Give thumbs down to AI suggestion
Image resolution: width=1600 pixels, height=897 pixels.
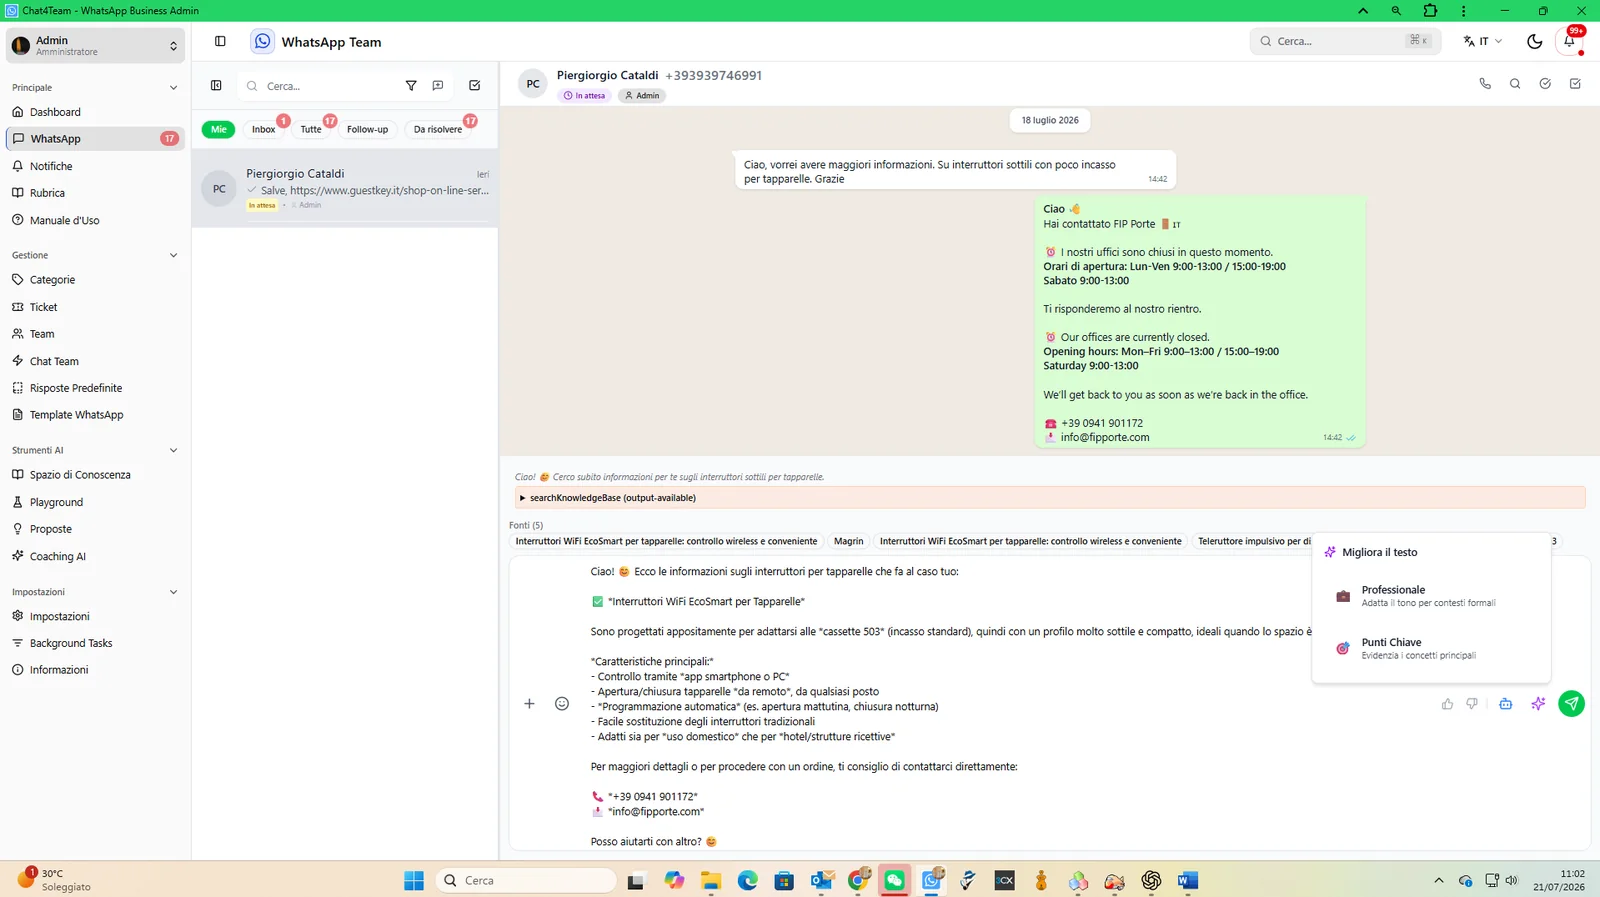(1472, 704)
